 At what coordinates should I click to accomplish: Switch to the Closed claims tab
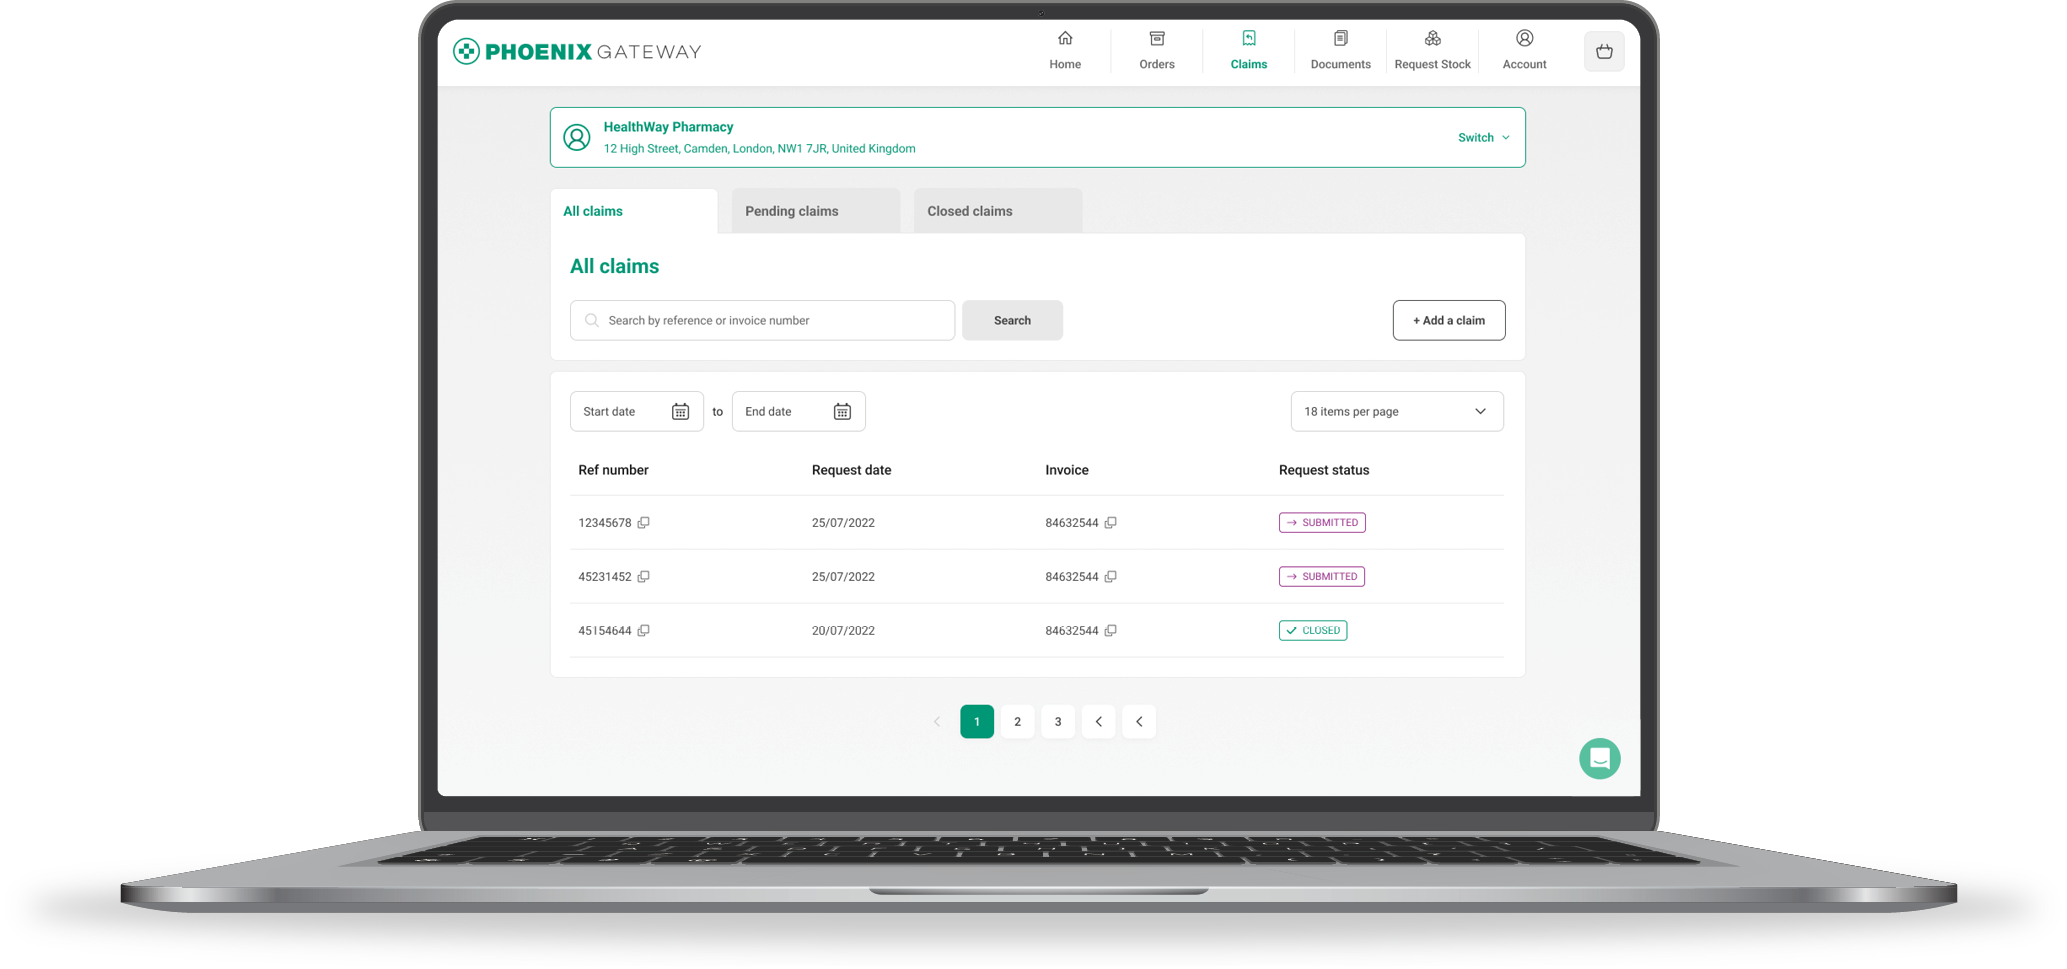pos(997,211)
